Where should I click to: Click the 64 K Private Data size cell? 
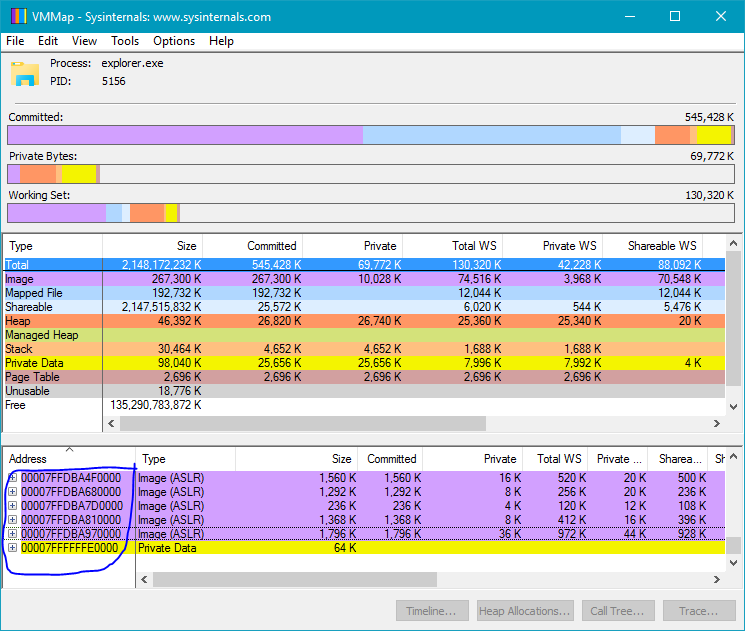[345, 548]
